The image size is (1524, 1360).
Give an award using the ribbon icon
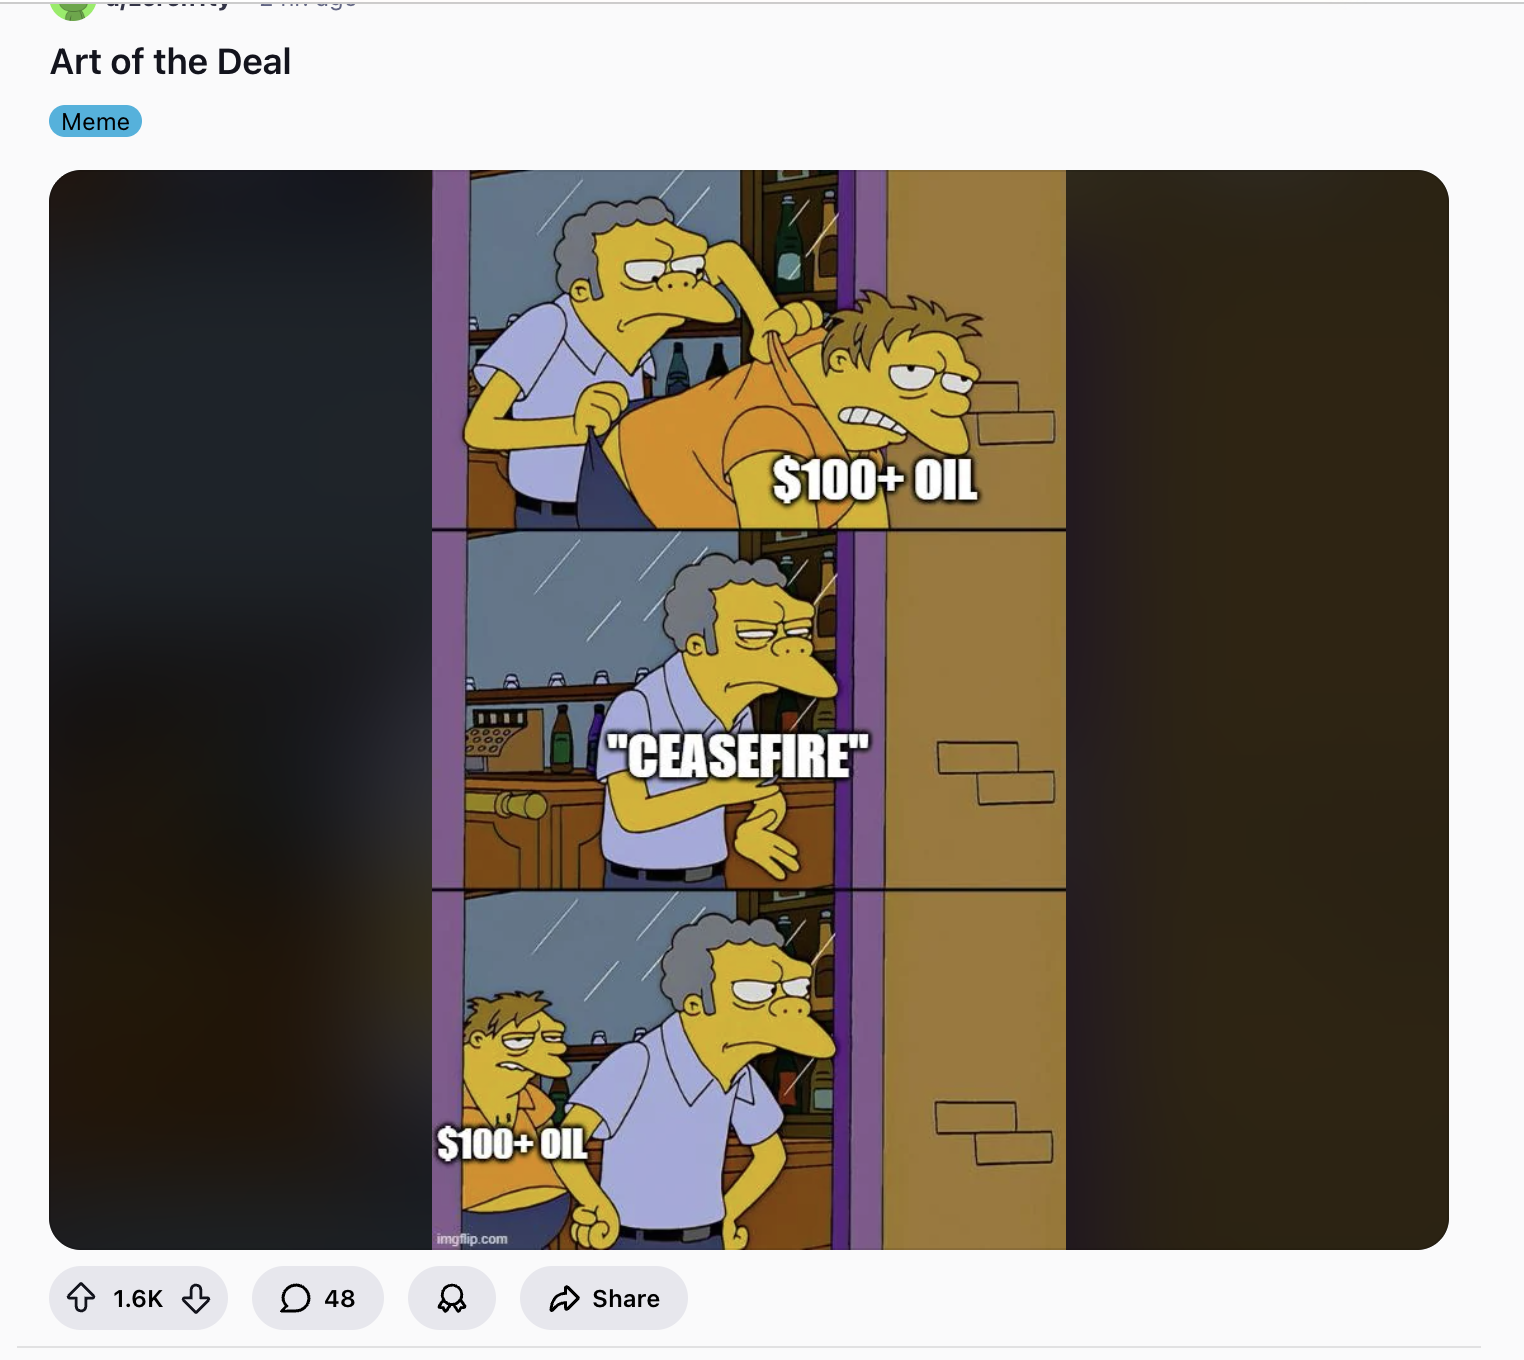452,1298
